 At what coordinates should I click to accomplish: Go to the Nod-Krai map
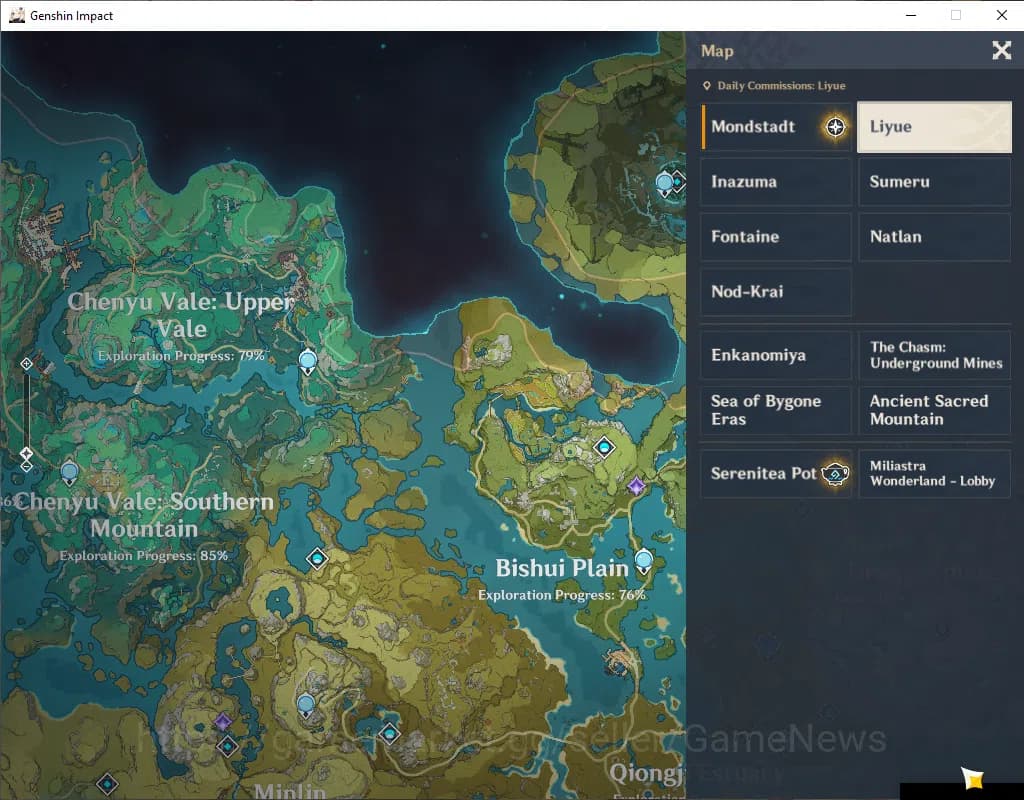point(776,291)
